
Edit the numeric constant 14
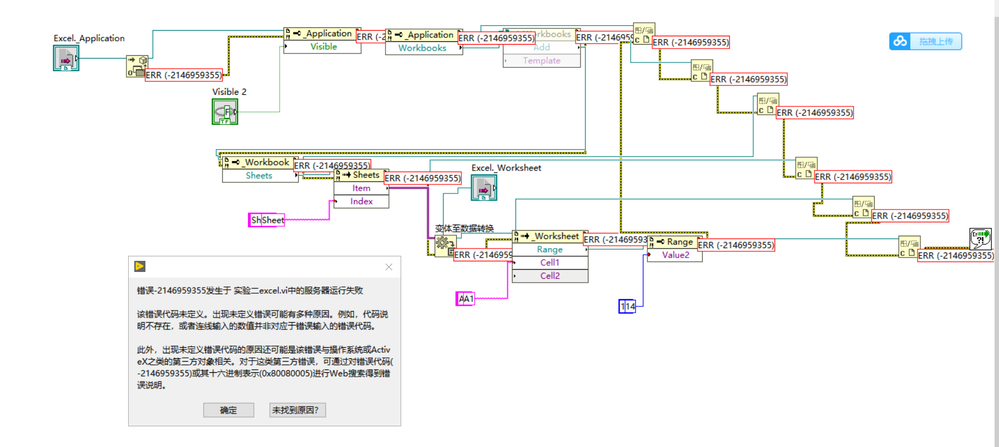[x=628, y=306]
